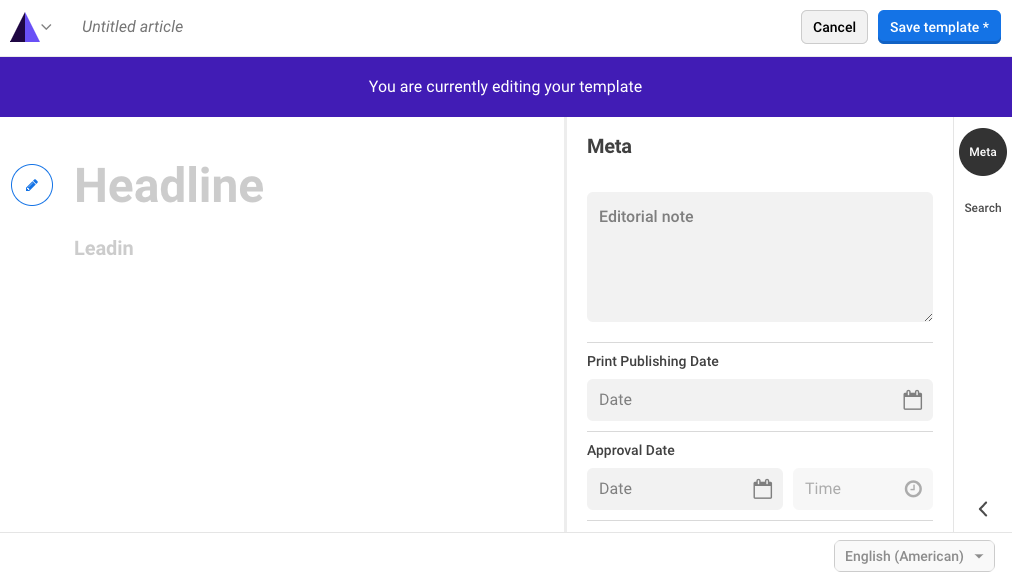Click the clock icon in Time field
The width and height of the screenshot is (1012, 578).
click(912, 489)
